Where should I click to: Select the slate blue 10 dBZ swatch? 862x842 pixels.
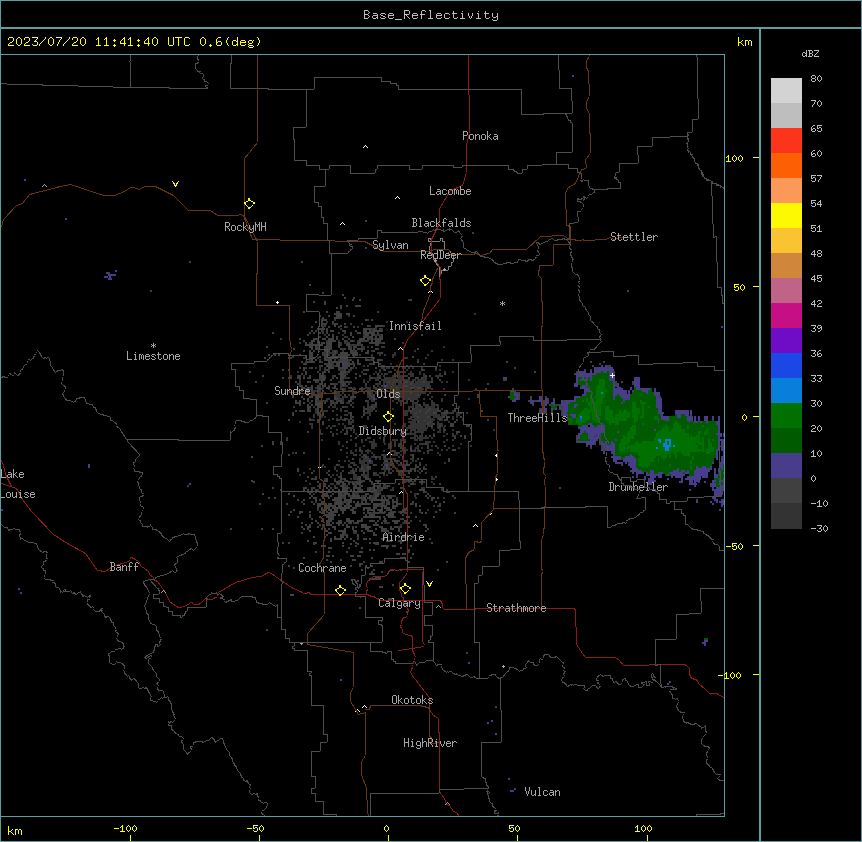[x=786, y=466]
